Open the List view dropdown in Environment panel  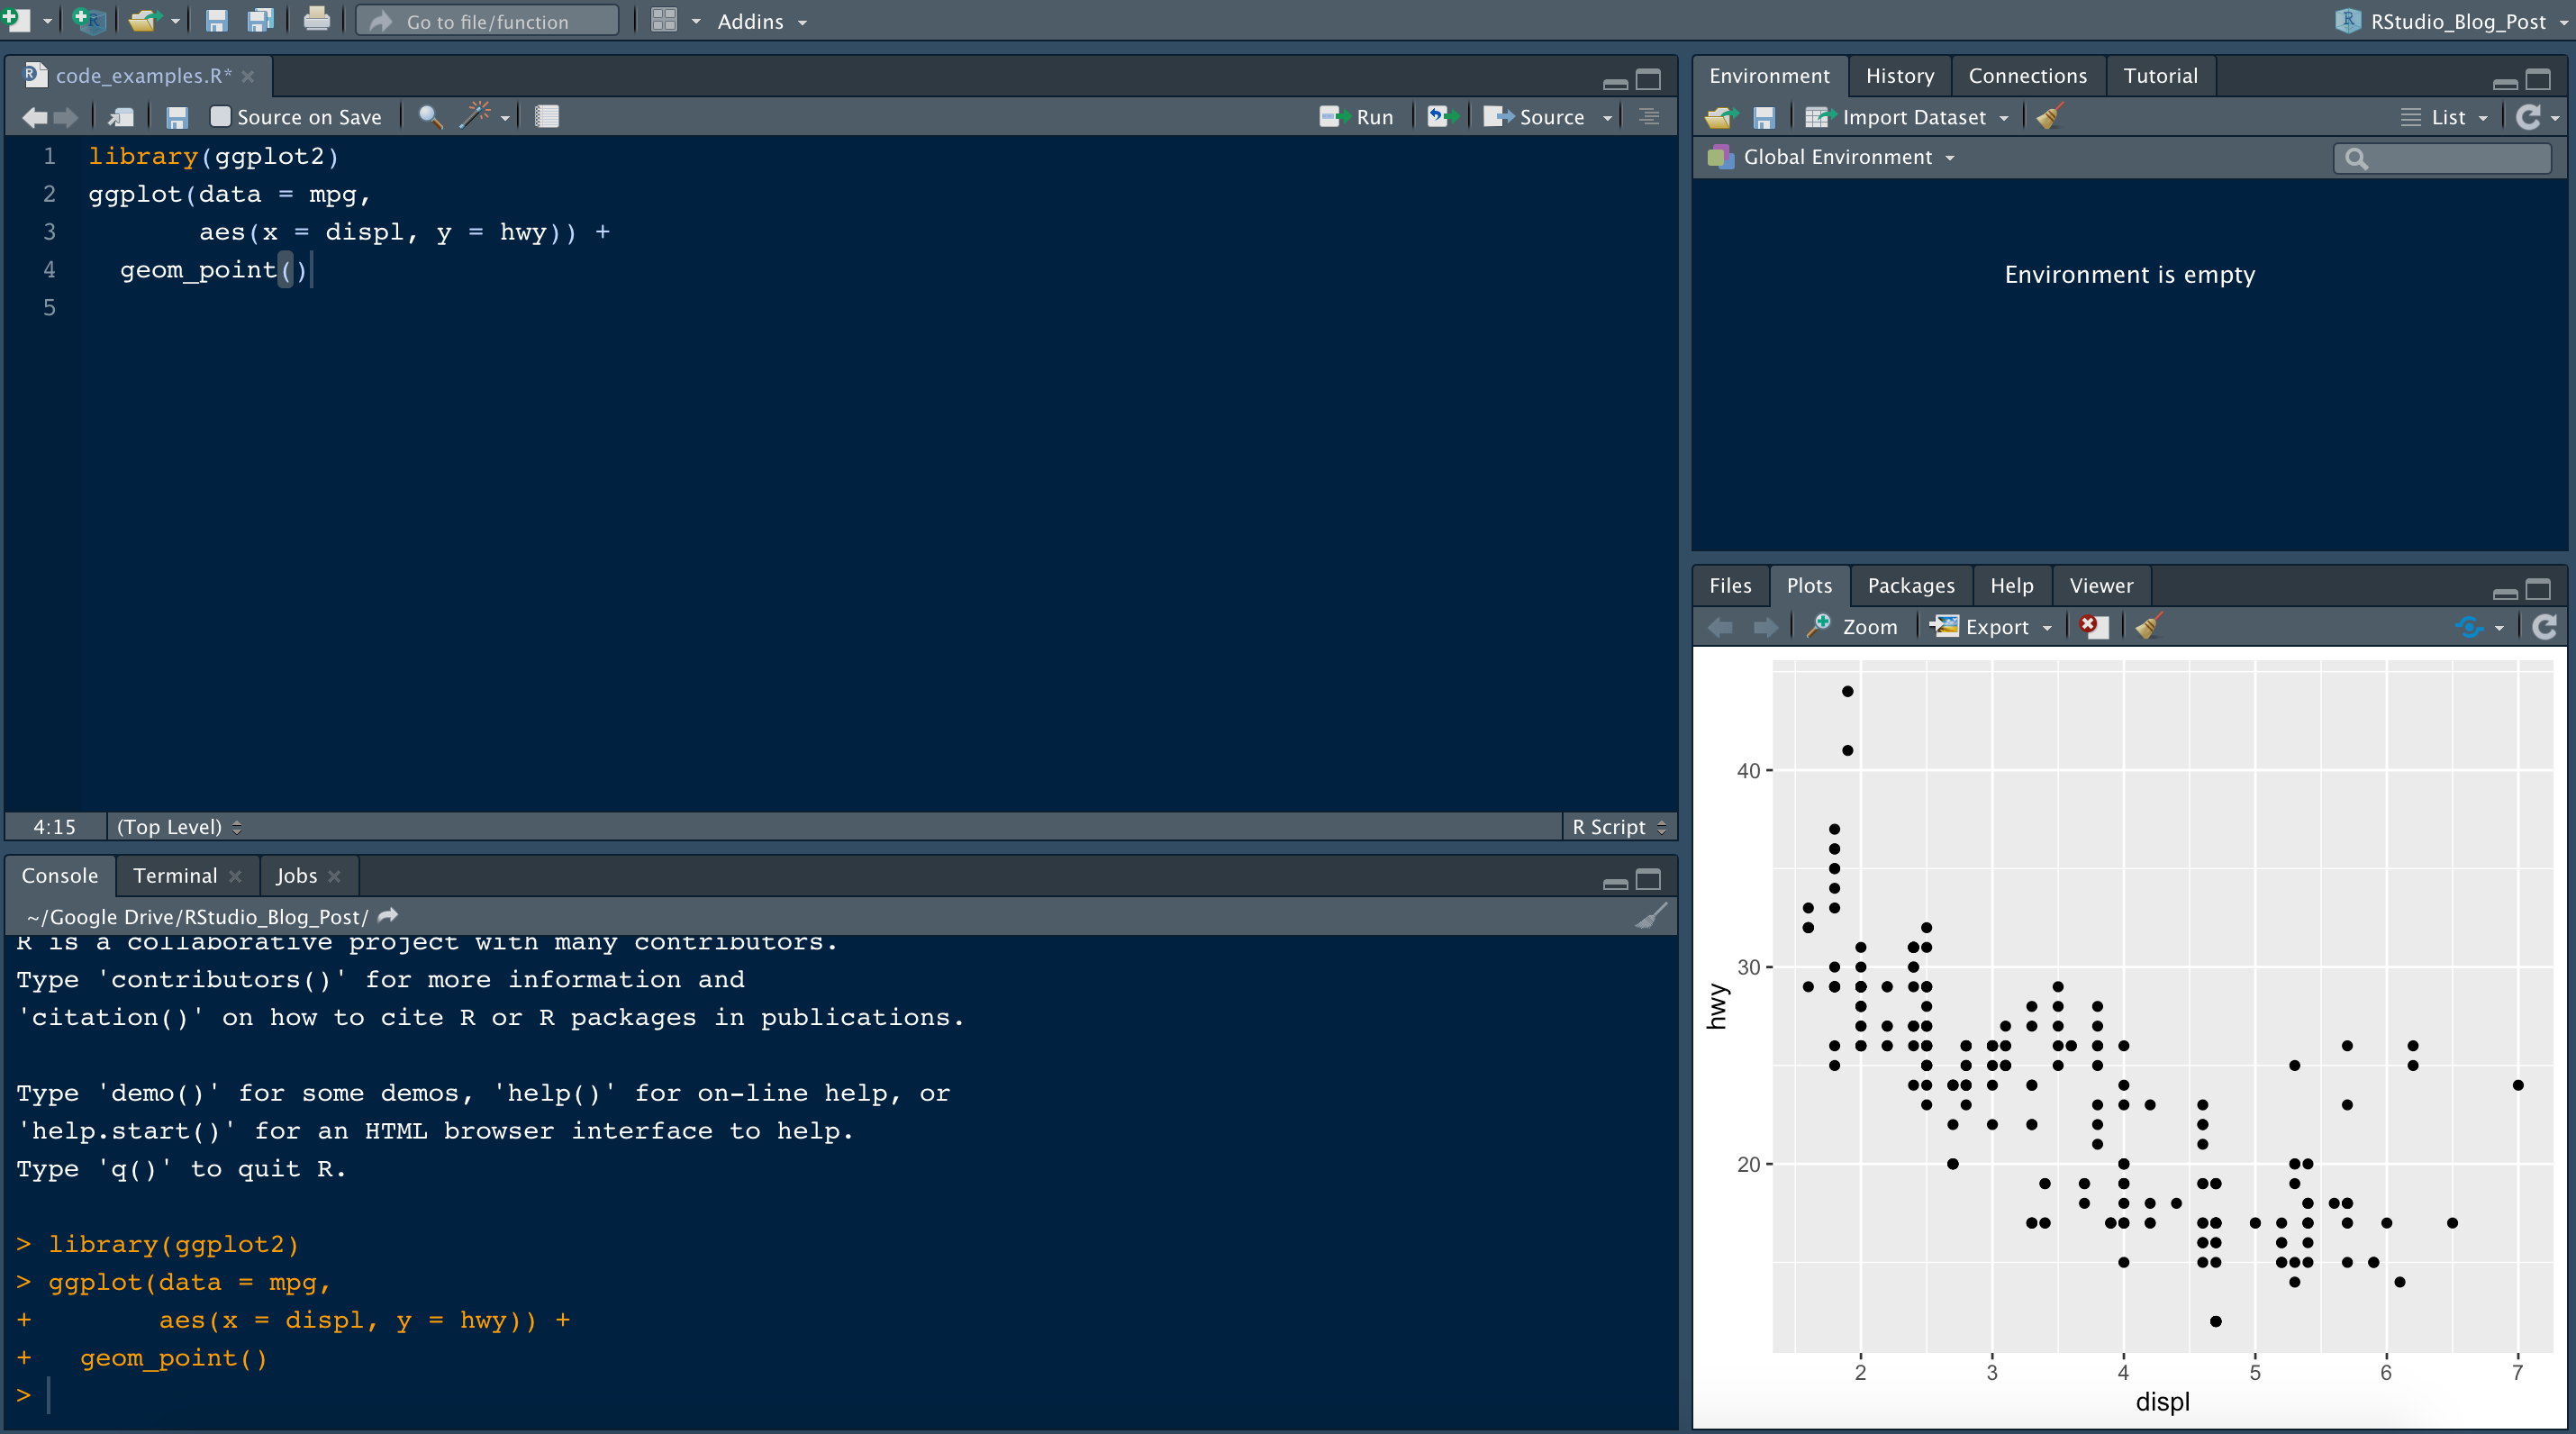click(2463, 114)
